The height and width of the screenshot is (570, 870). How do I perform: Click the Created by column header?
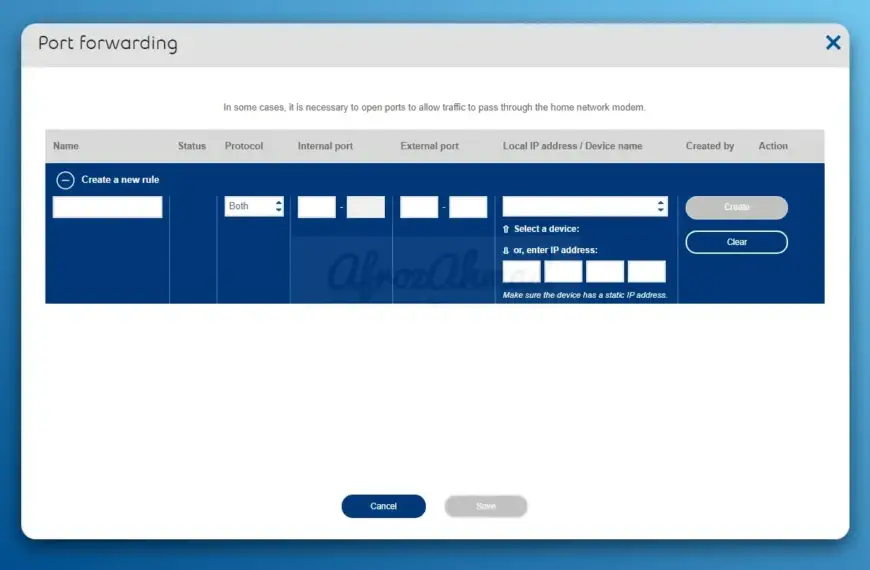[x=710, y=146]
